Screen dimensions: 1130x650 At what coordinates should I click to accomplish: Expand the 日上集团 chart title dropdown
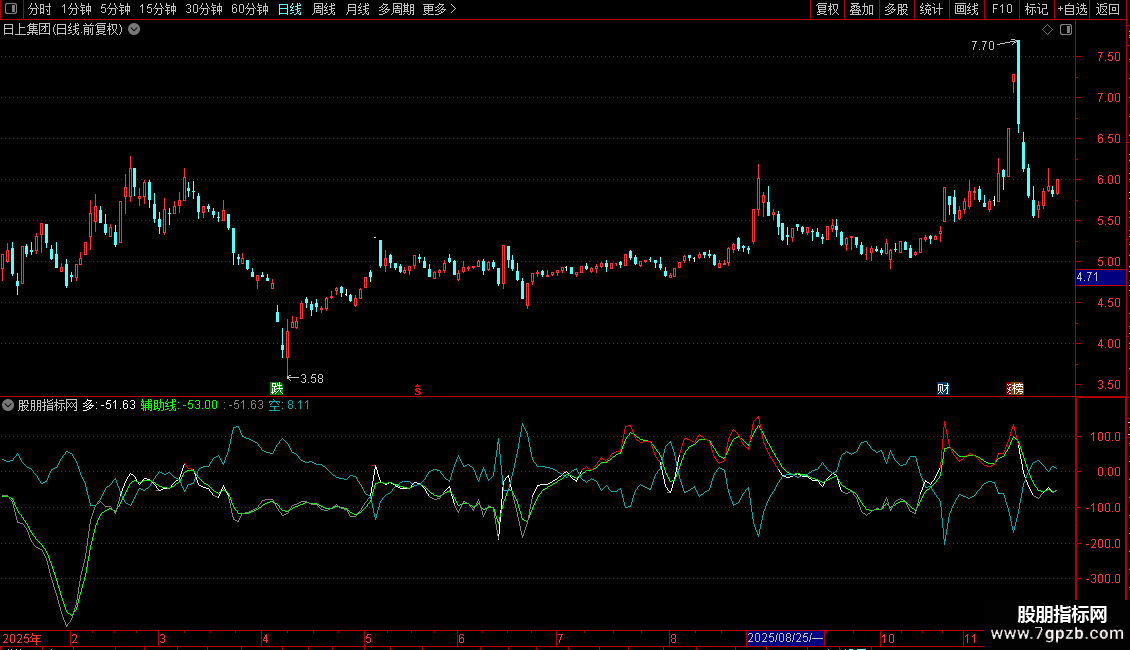coord(134,30)
